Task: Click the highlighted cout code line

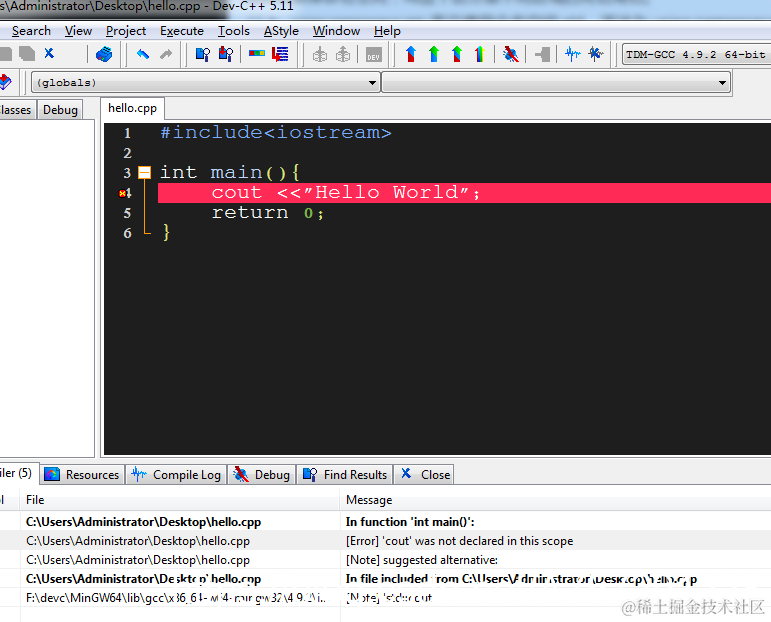Action: click(x=464, y=193)
